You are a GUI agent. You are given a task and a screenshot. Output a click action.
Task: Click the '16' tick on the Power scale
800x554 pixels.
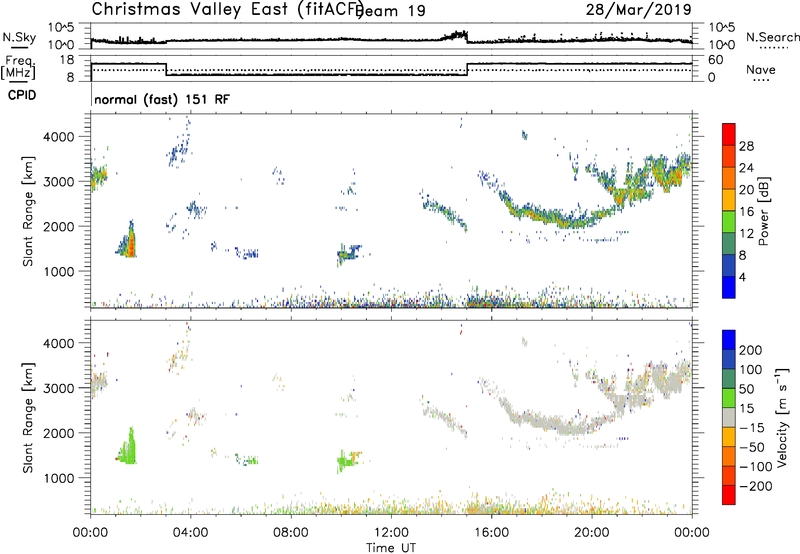(746, 212)
